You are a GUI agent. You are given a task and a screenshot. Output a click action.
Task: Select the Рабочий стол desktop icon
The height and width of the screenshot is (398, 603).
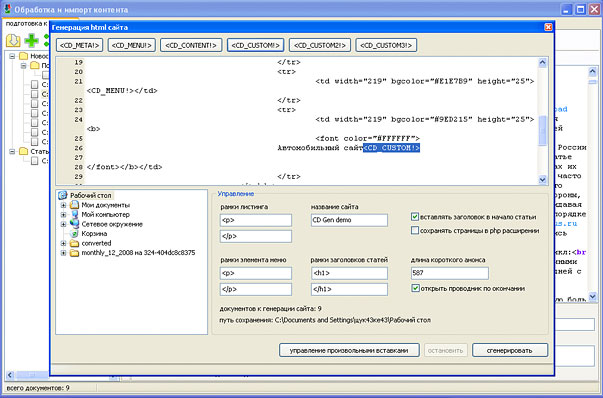tap(63, 195)
